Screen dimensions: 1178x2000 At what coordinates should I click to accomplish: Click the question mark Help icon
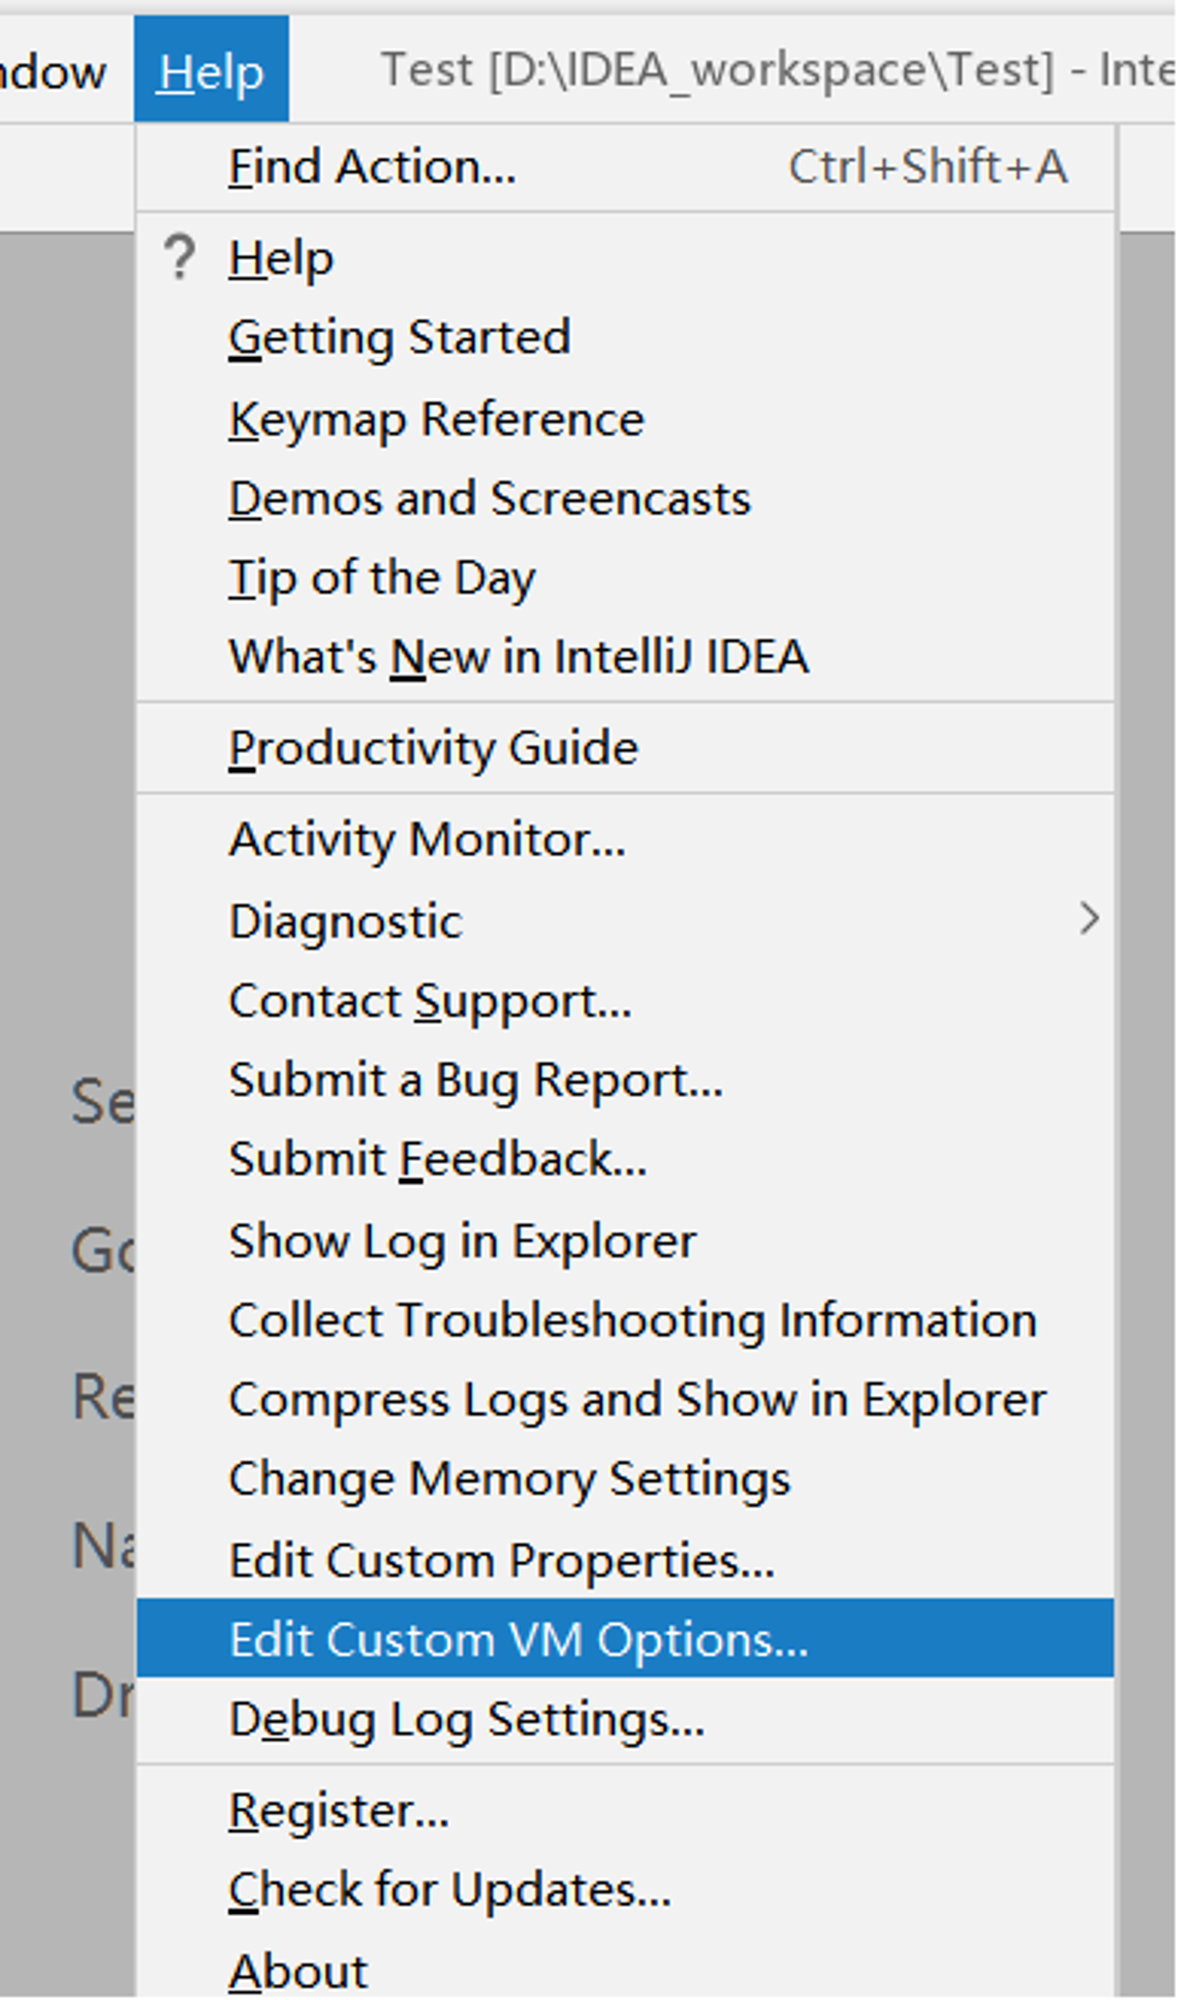(180, 257)
